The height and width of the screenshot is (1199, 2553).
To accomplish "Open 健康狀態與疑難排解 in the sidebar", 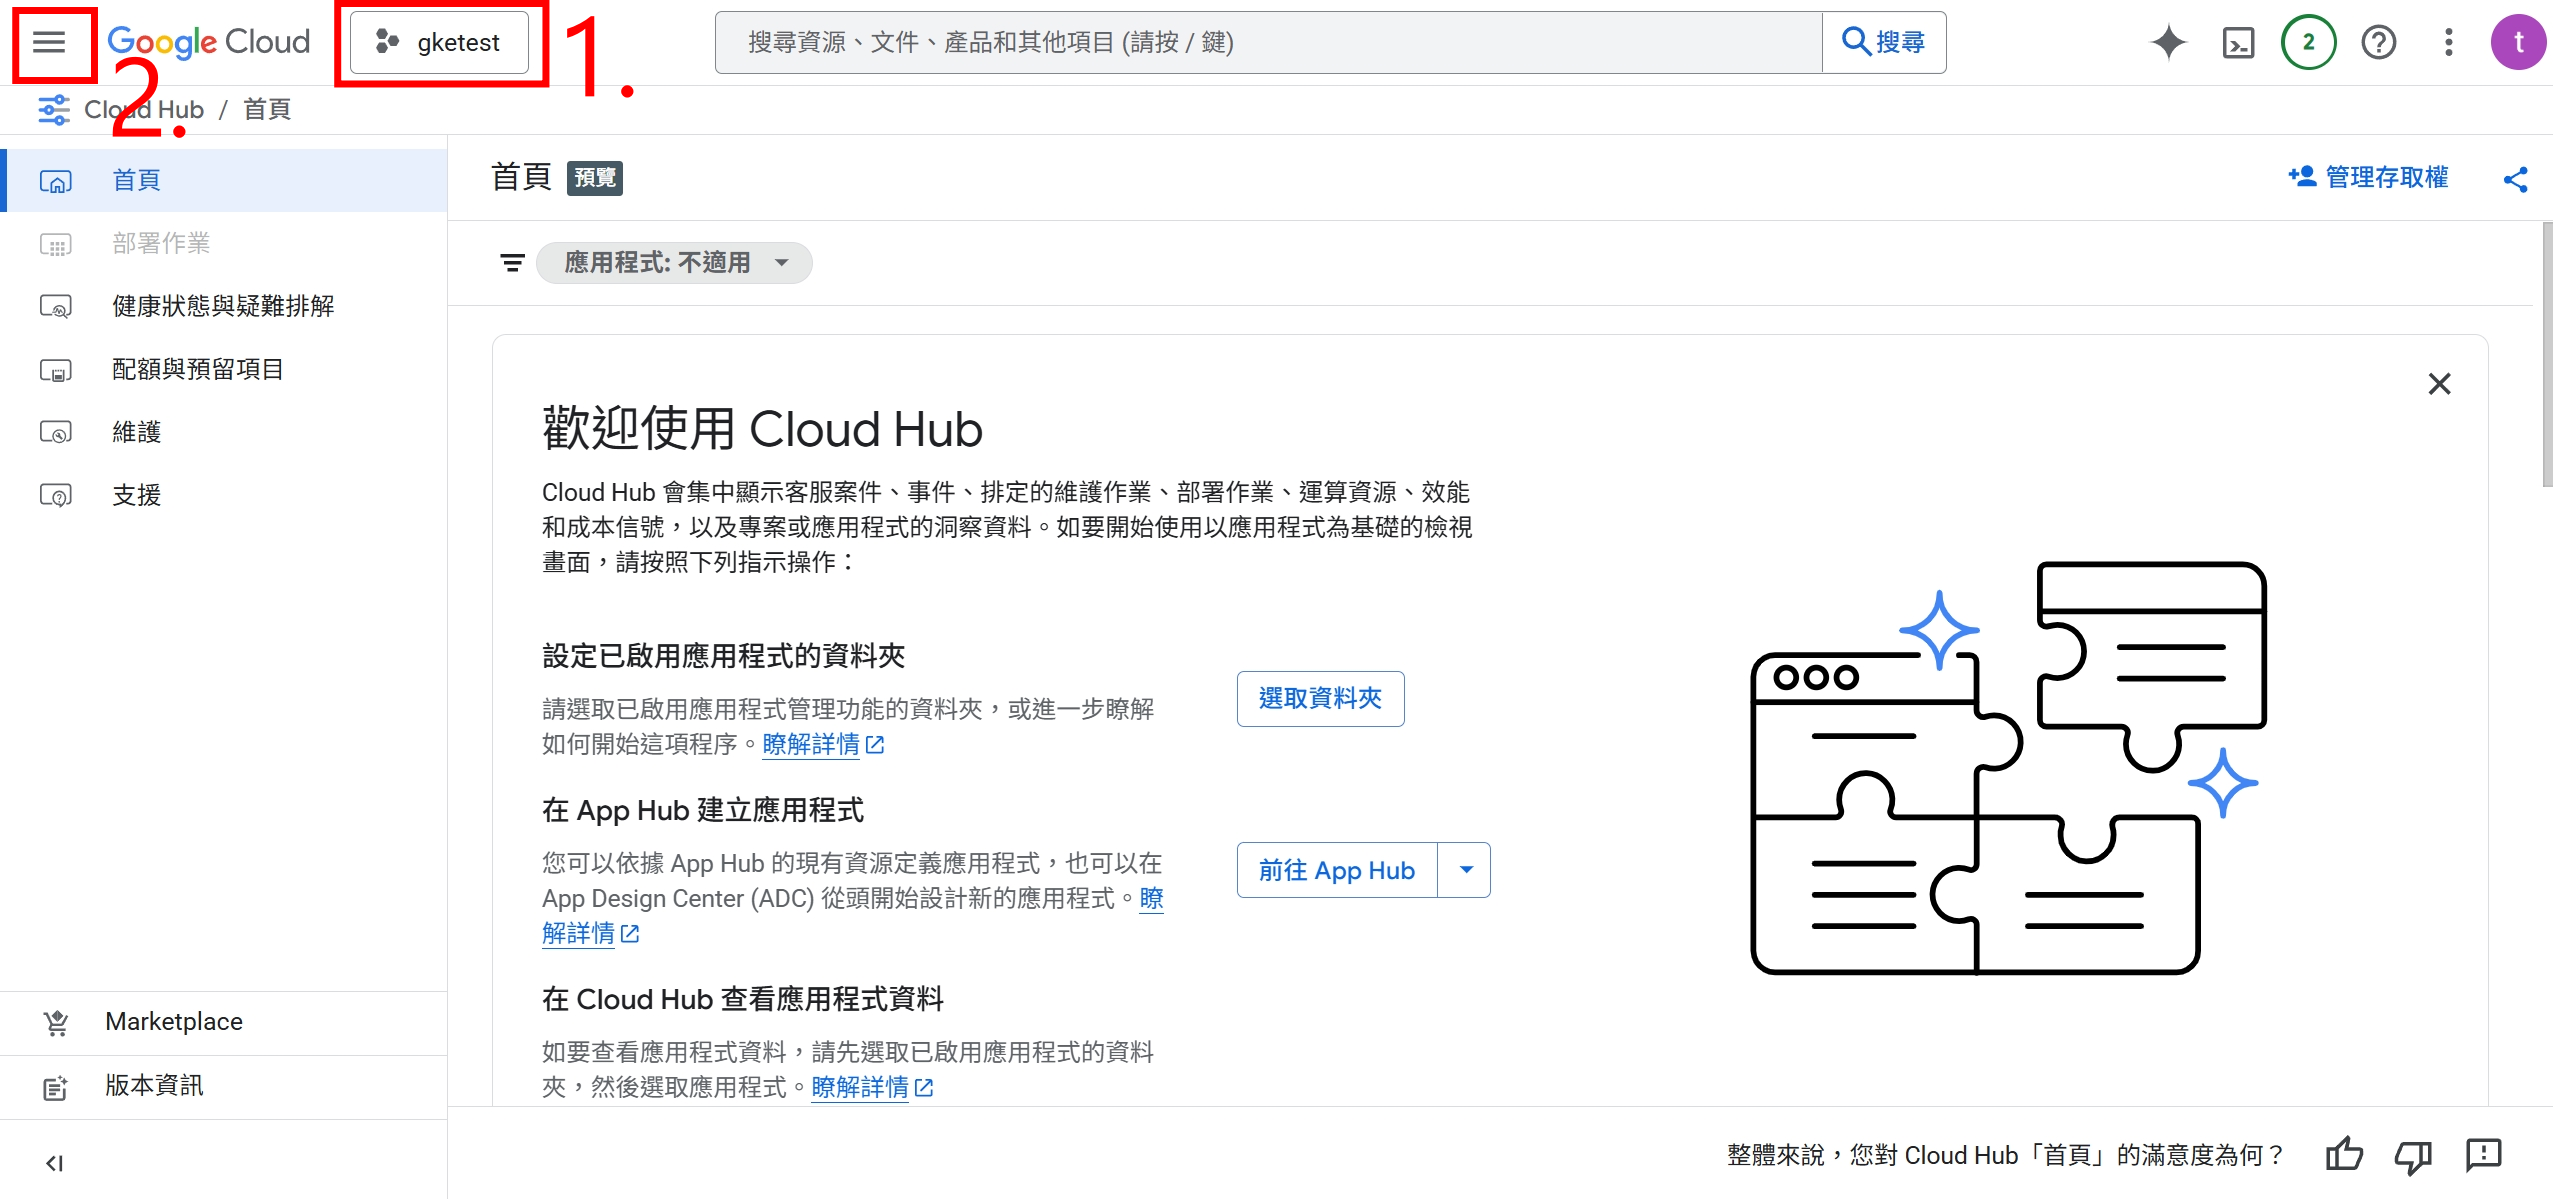I will coord(224,306).
